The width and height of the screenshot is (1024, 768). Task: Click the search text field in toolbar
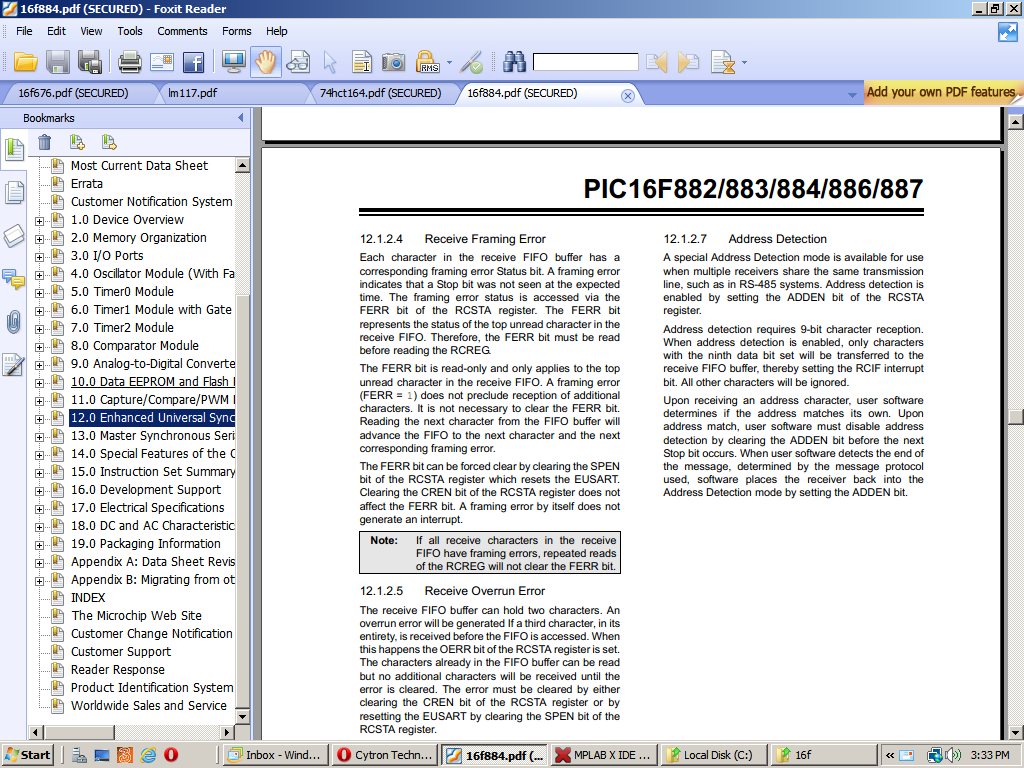pyautogui.click(x=585, y=62)
